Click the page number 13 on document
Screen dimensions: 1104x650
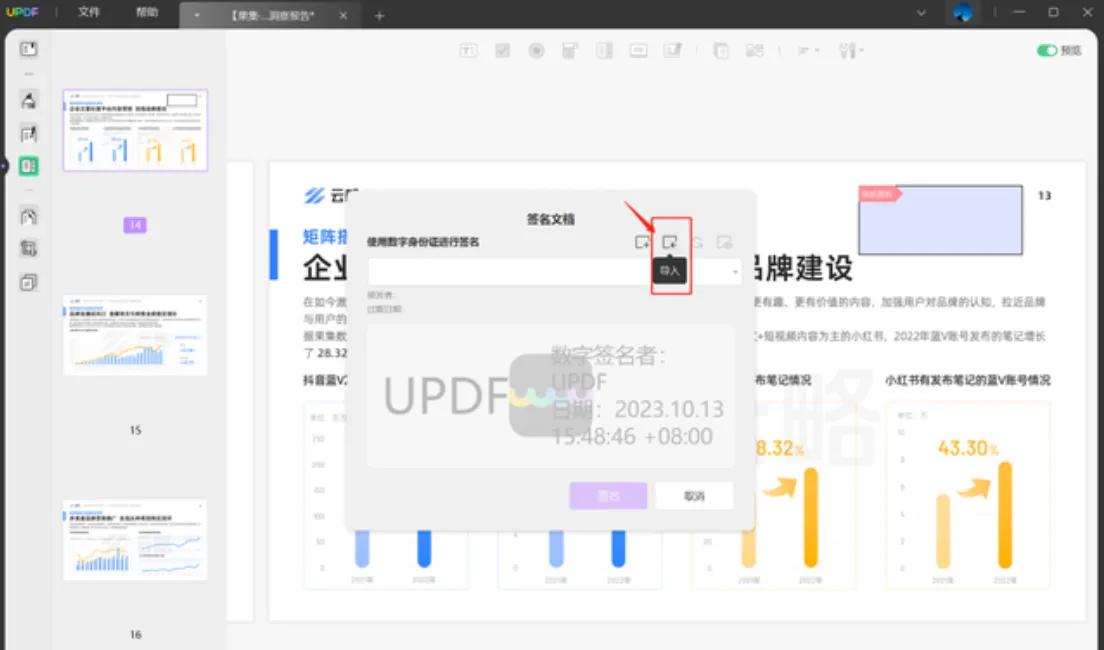[1044, 196]
